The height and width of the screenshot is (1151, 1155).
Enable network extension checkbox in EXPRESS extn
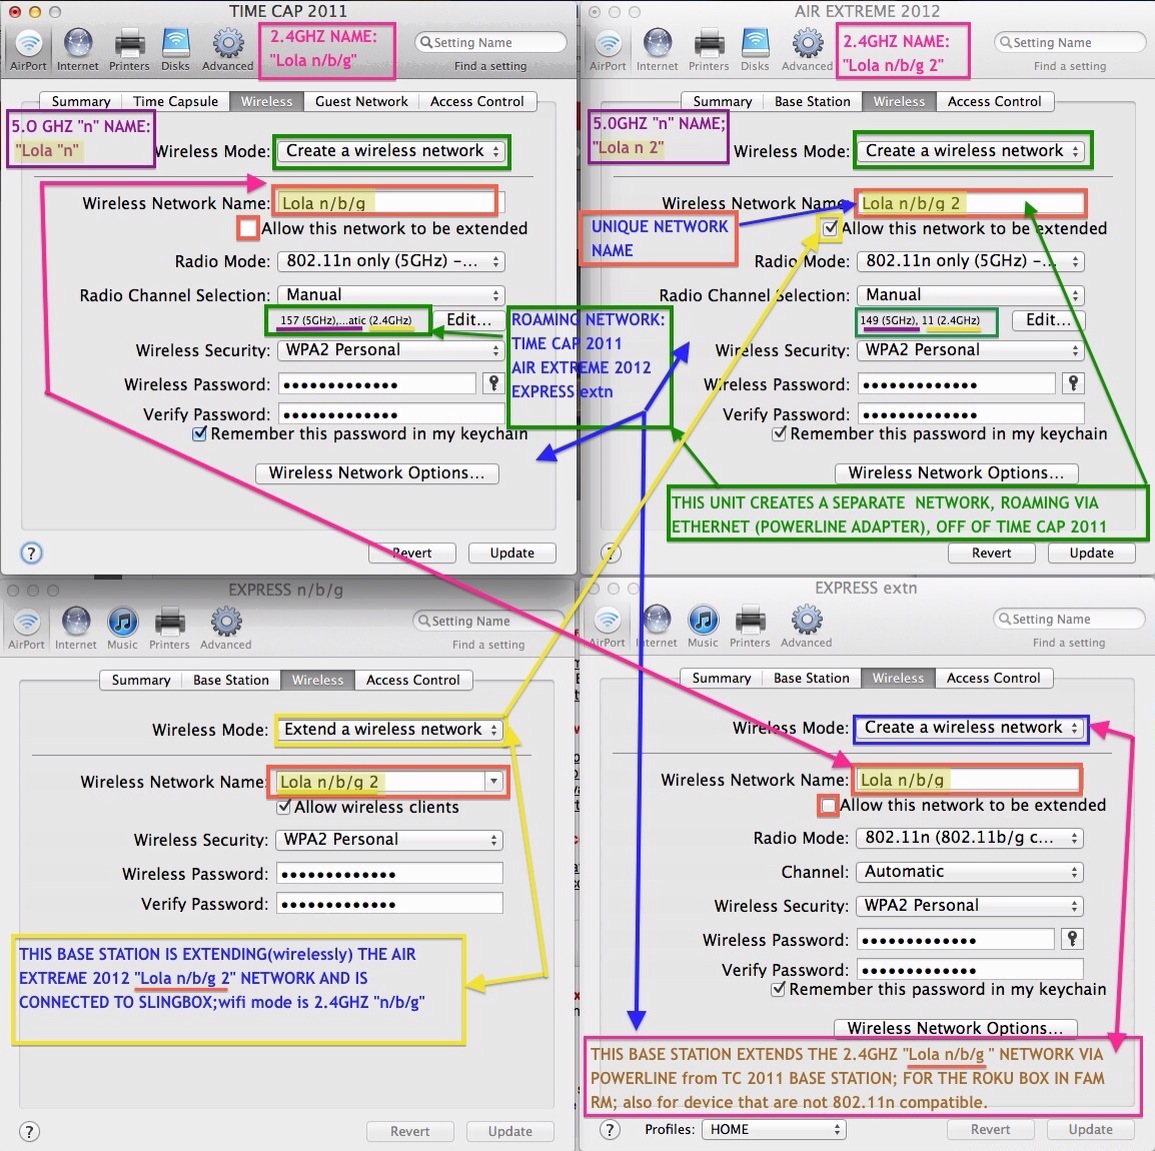(x=828, y=805)
